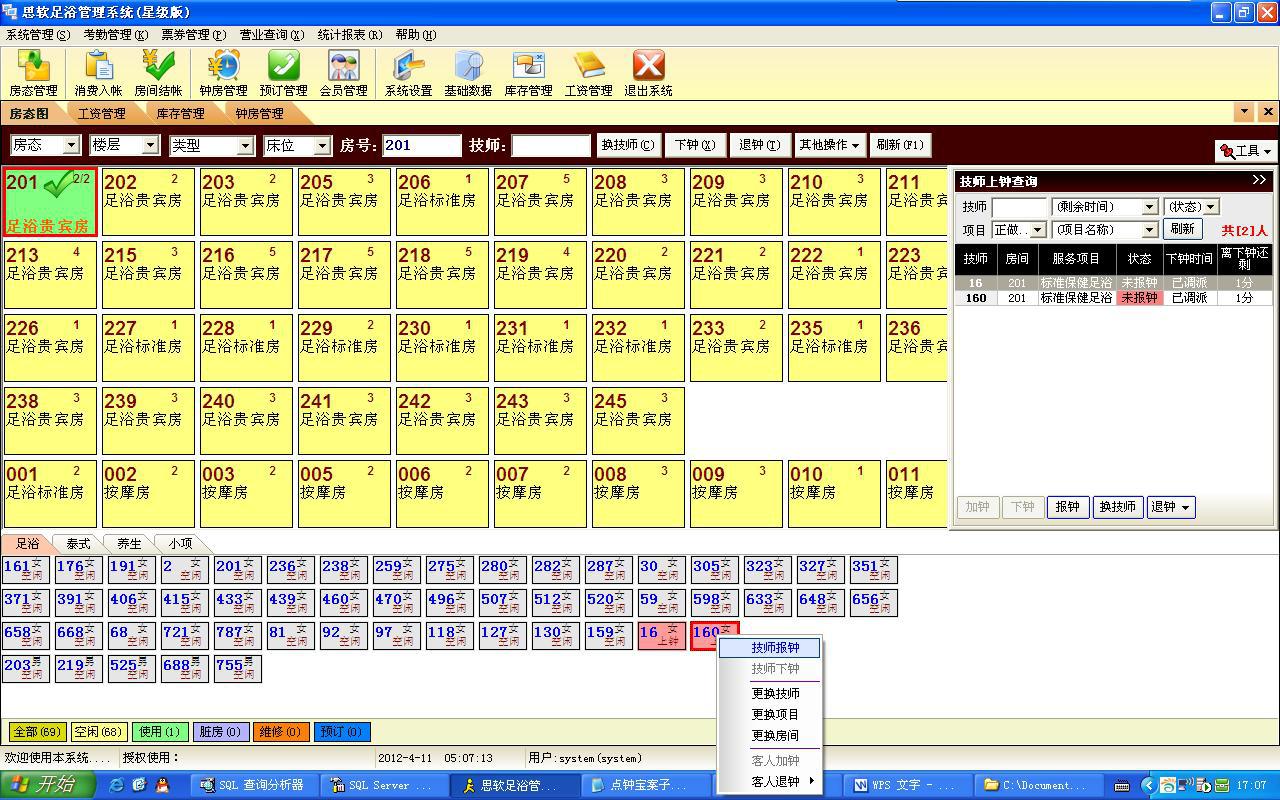Click the 房号 input field
The height and width of the screenshot is (800, 1280).
(421, 146)
